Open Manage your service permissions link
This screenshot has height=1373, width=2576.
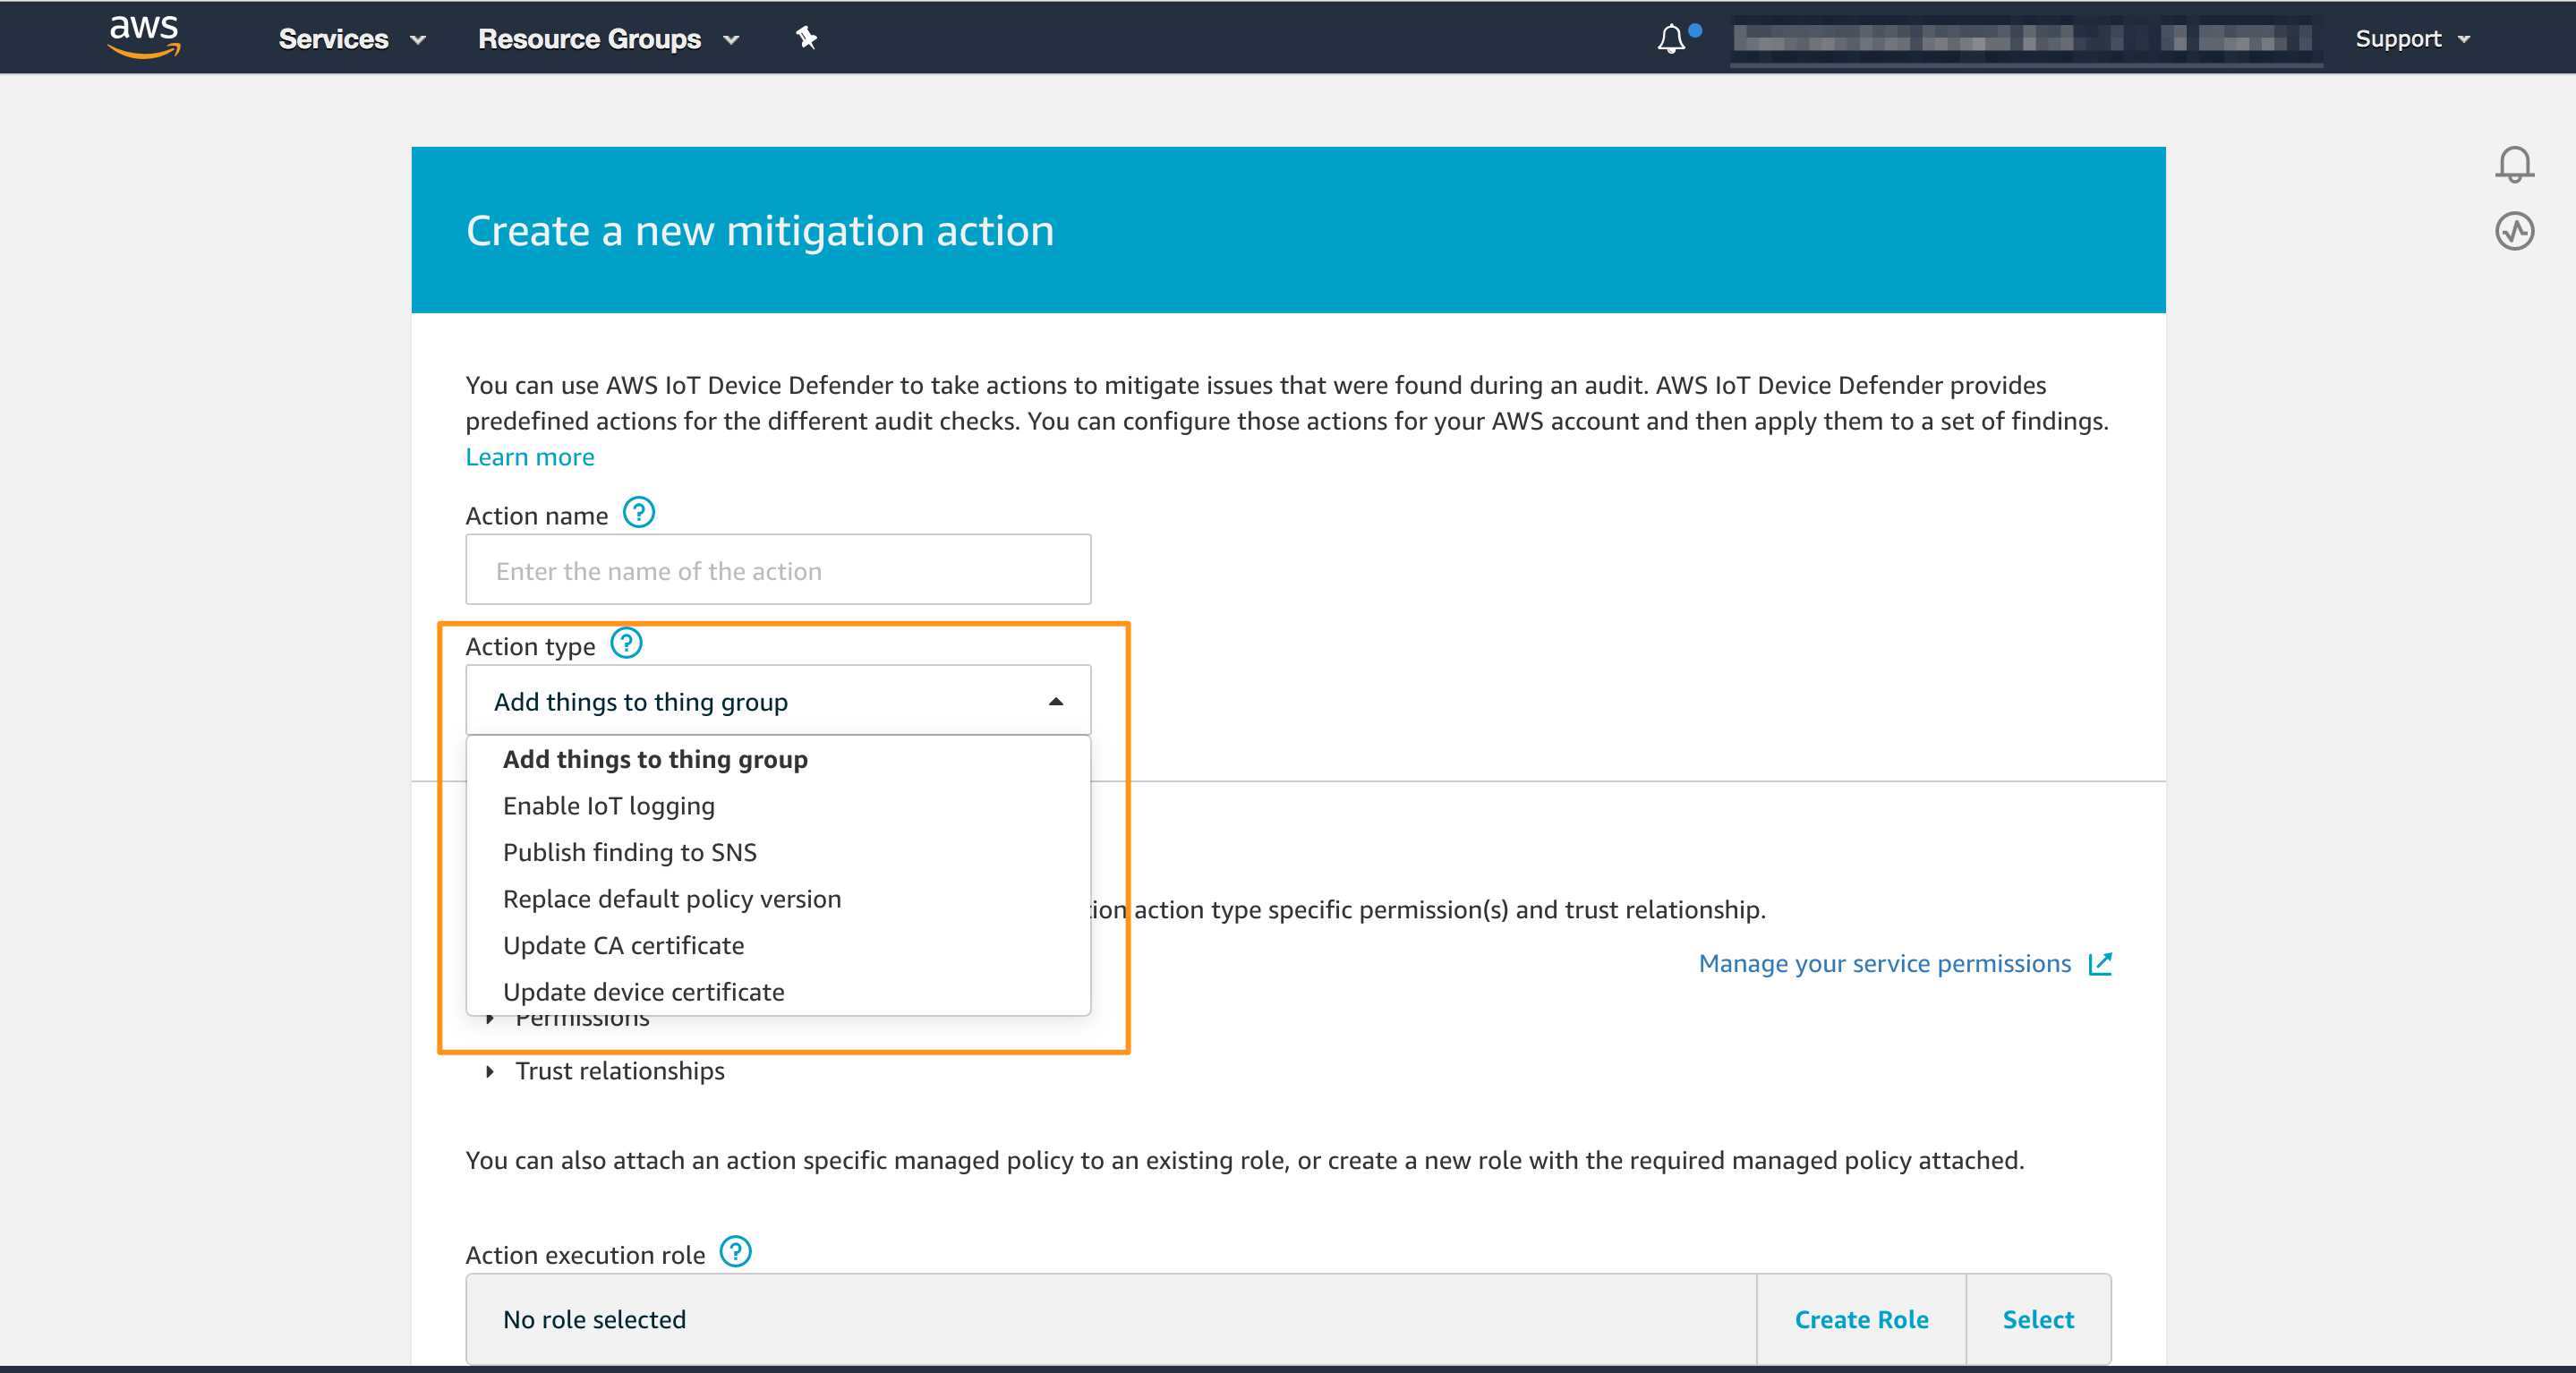1884,963
